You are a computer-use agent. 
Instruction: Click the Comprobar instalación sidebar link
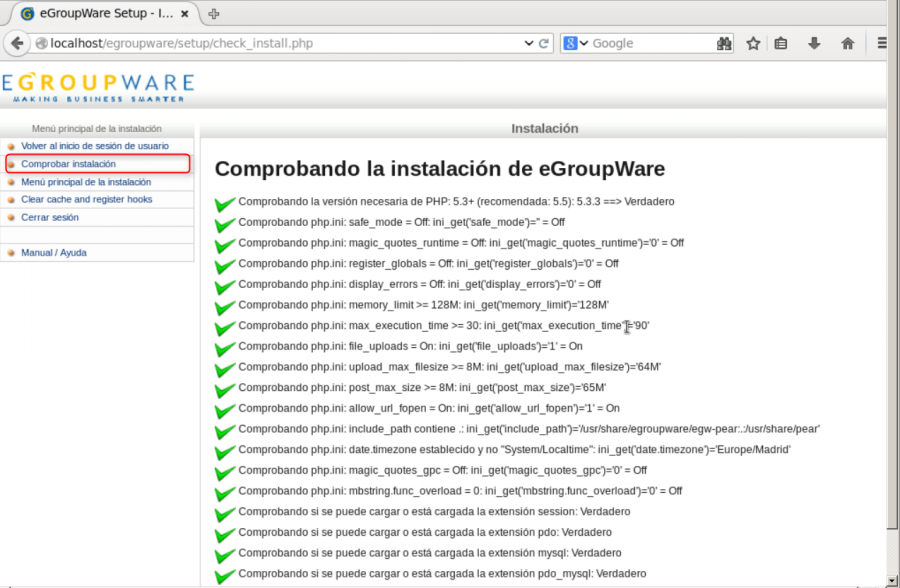coord(70,163)
